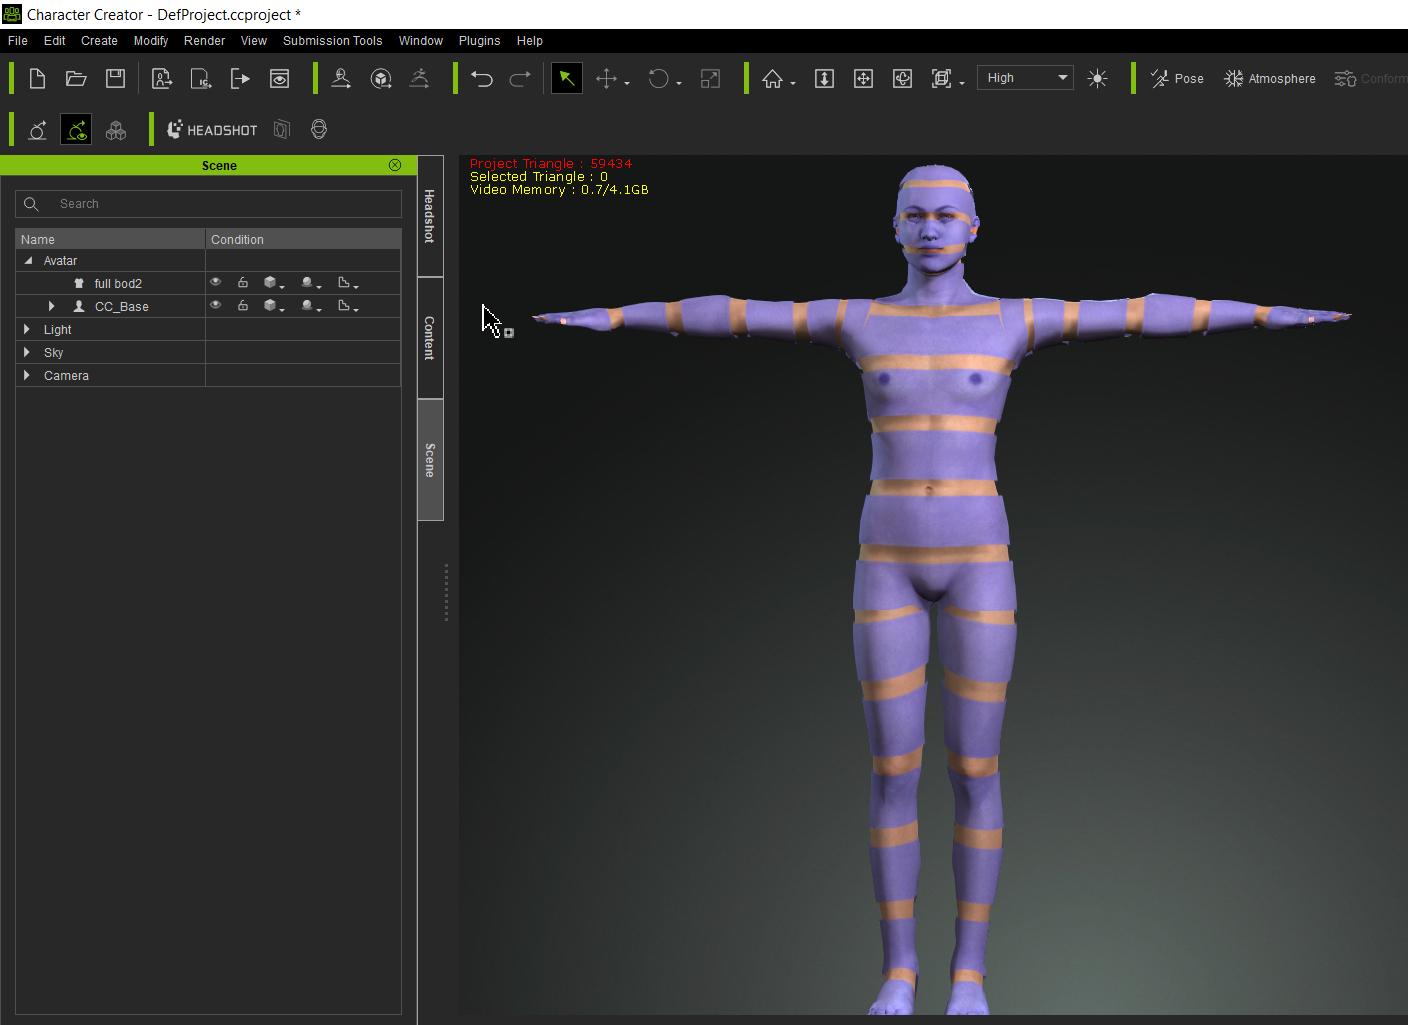Open the Create menu
Image resolution: width=1408 pixels, height=1025 pixels.
99,41
